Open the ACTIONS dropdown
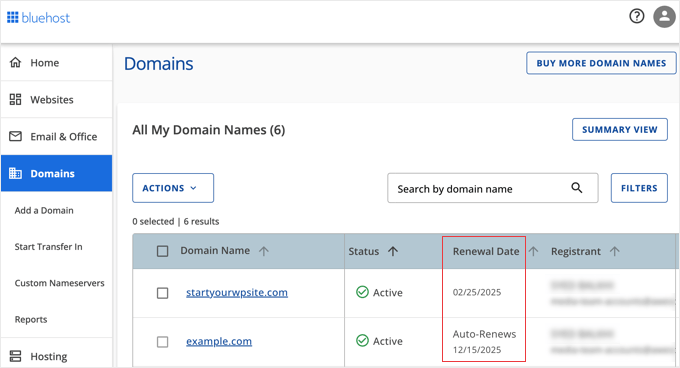This screenshot has width=680, height=368. [x=173, y=188]
